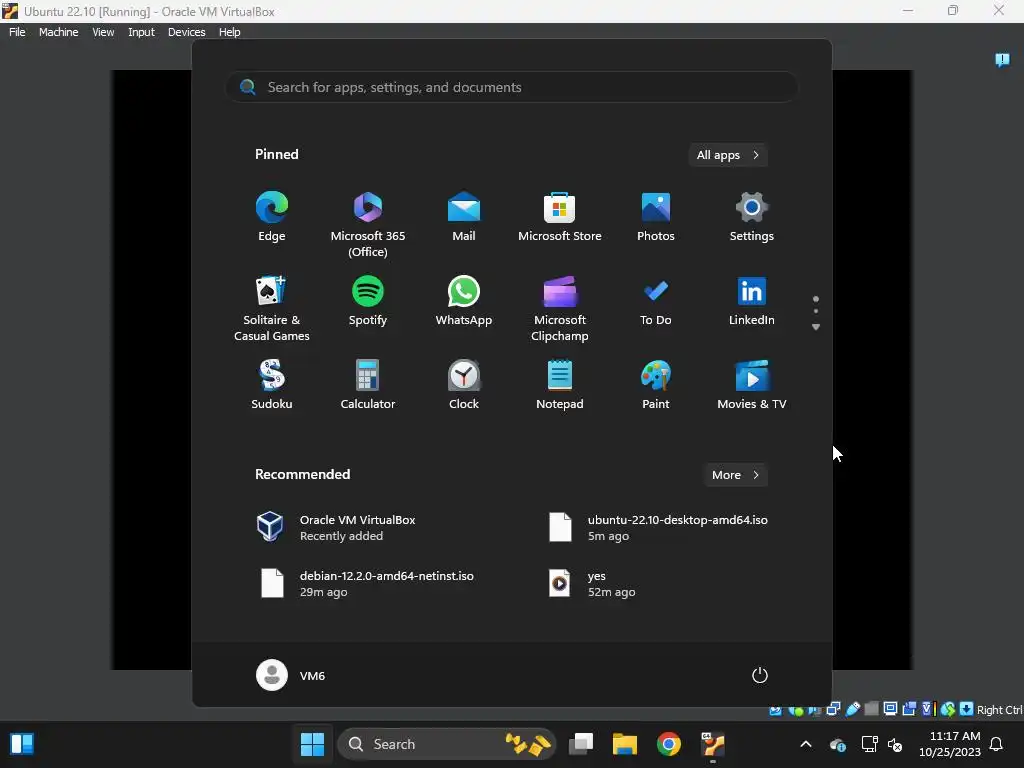Viewport: 1024px width, 768px height.
Task: Expand All apps list
Action: tap(728, 155)
